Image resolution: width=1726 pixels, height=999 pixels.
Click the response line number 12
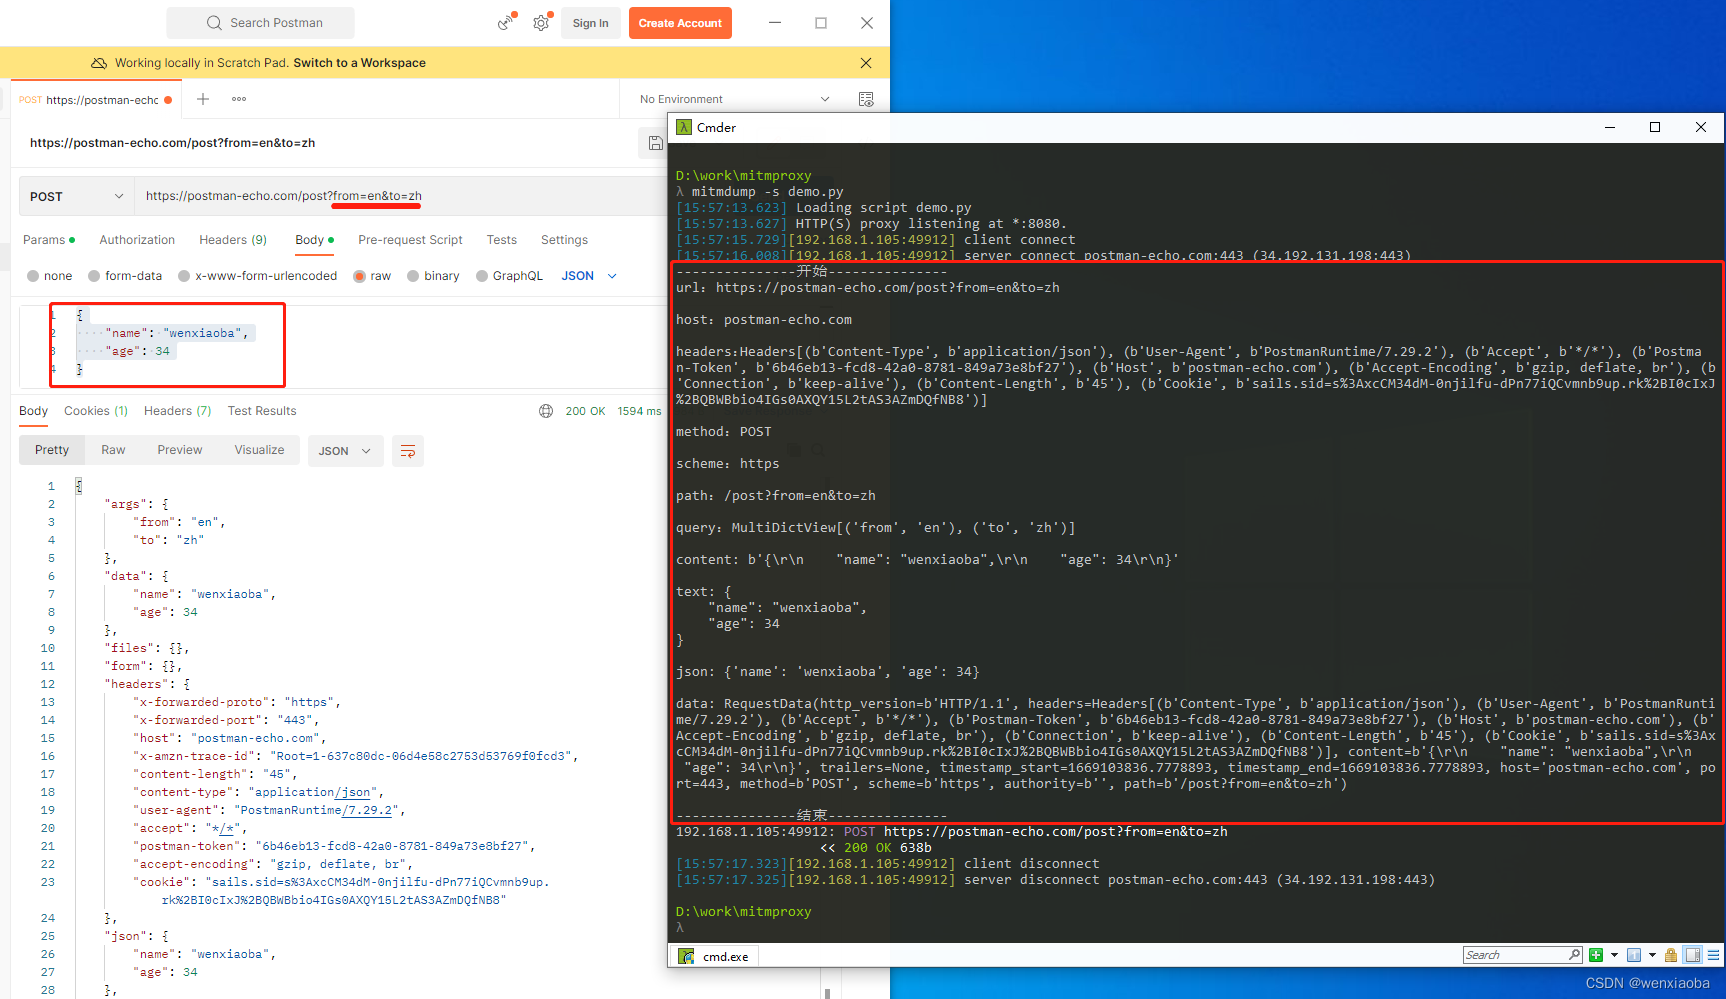click(x=47, y=684)
